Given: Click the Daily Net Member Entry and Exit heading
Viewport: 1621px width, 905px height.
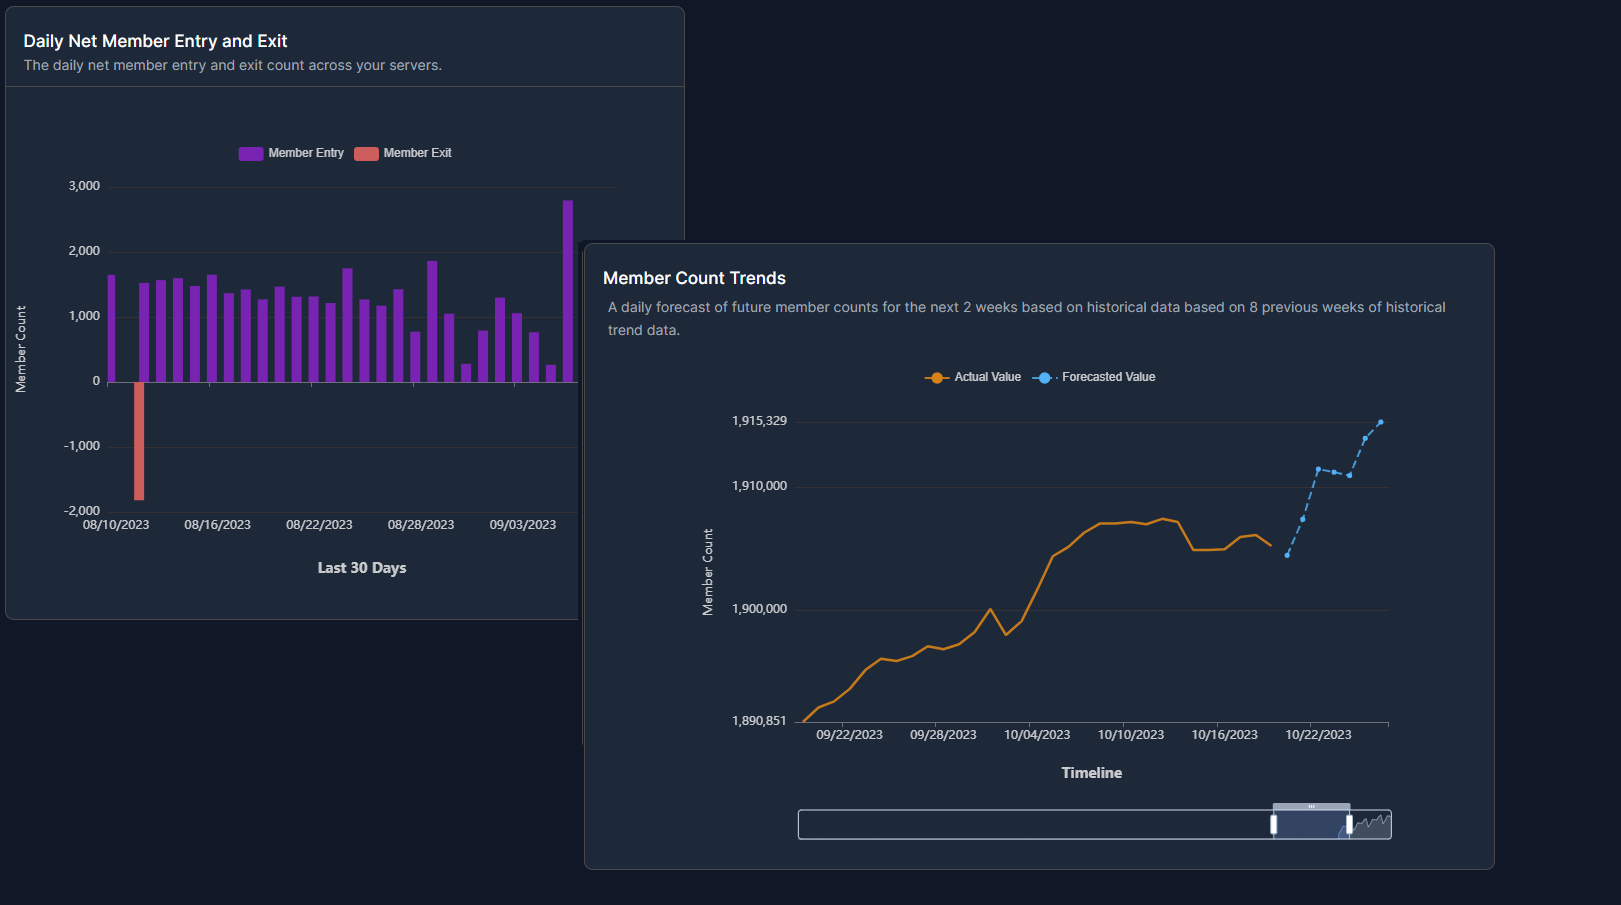Looking at the screenshot, I should pyautogui.click(x=155, y=41).
